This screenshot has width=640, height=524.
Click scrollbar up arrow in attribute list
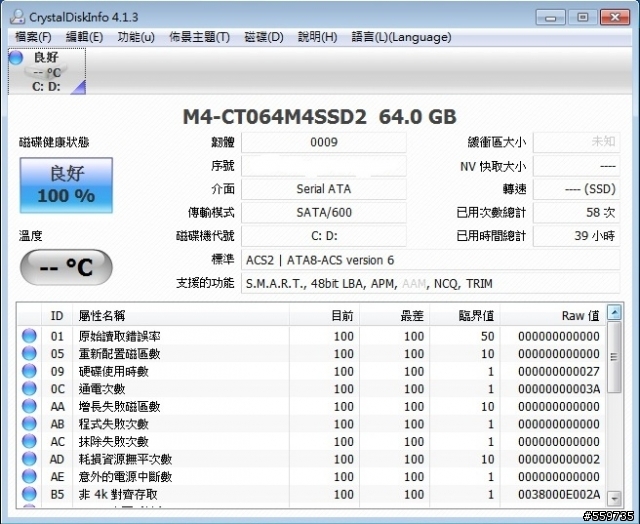(614, 313)
